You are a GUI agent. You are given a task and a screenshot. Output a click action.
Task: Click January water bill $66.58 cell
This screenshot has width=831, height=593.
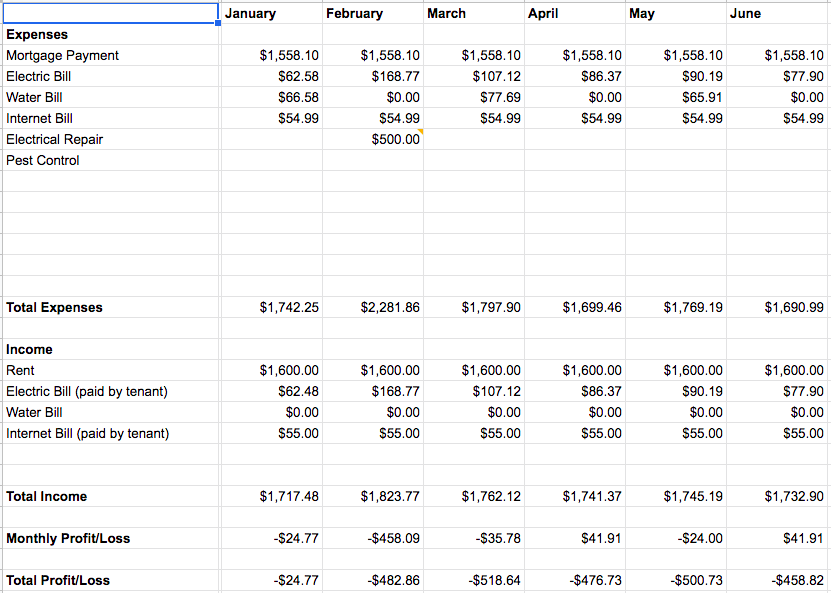[271, 98]
